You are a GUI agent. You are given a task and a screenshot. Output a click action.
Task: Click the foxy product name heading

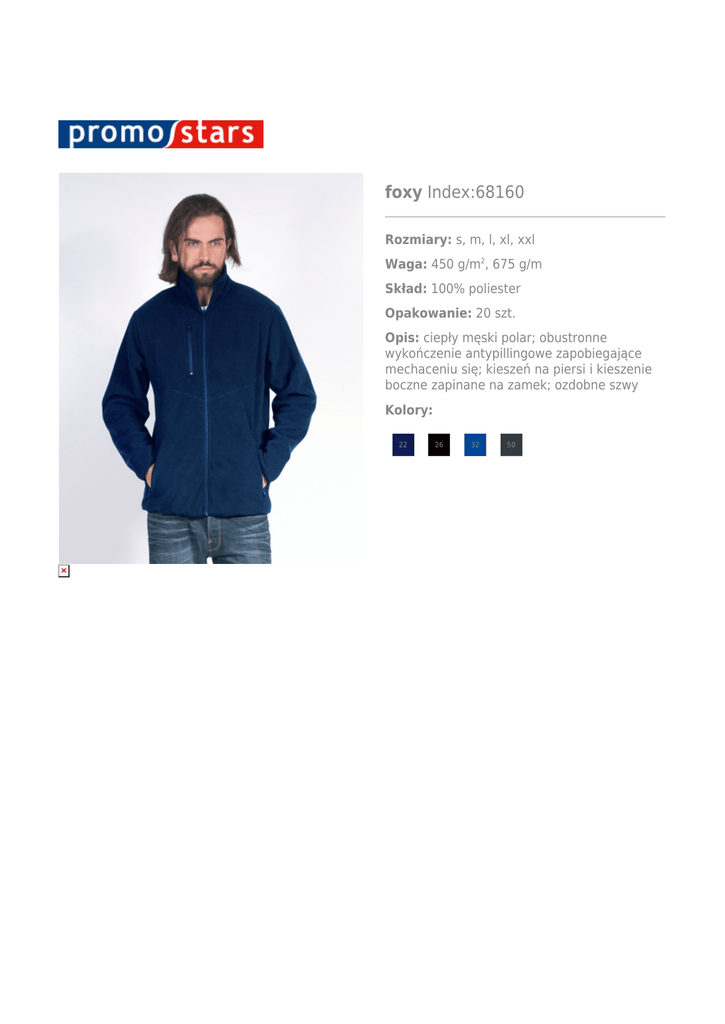(x=403, y=193)
